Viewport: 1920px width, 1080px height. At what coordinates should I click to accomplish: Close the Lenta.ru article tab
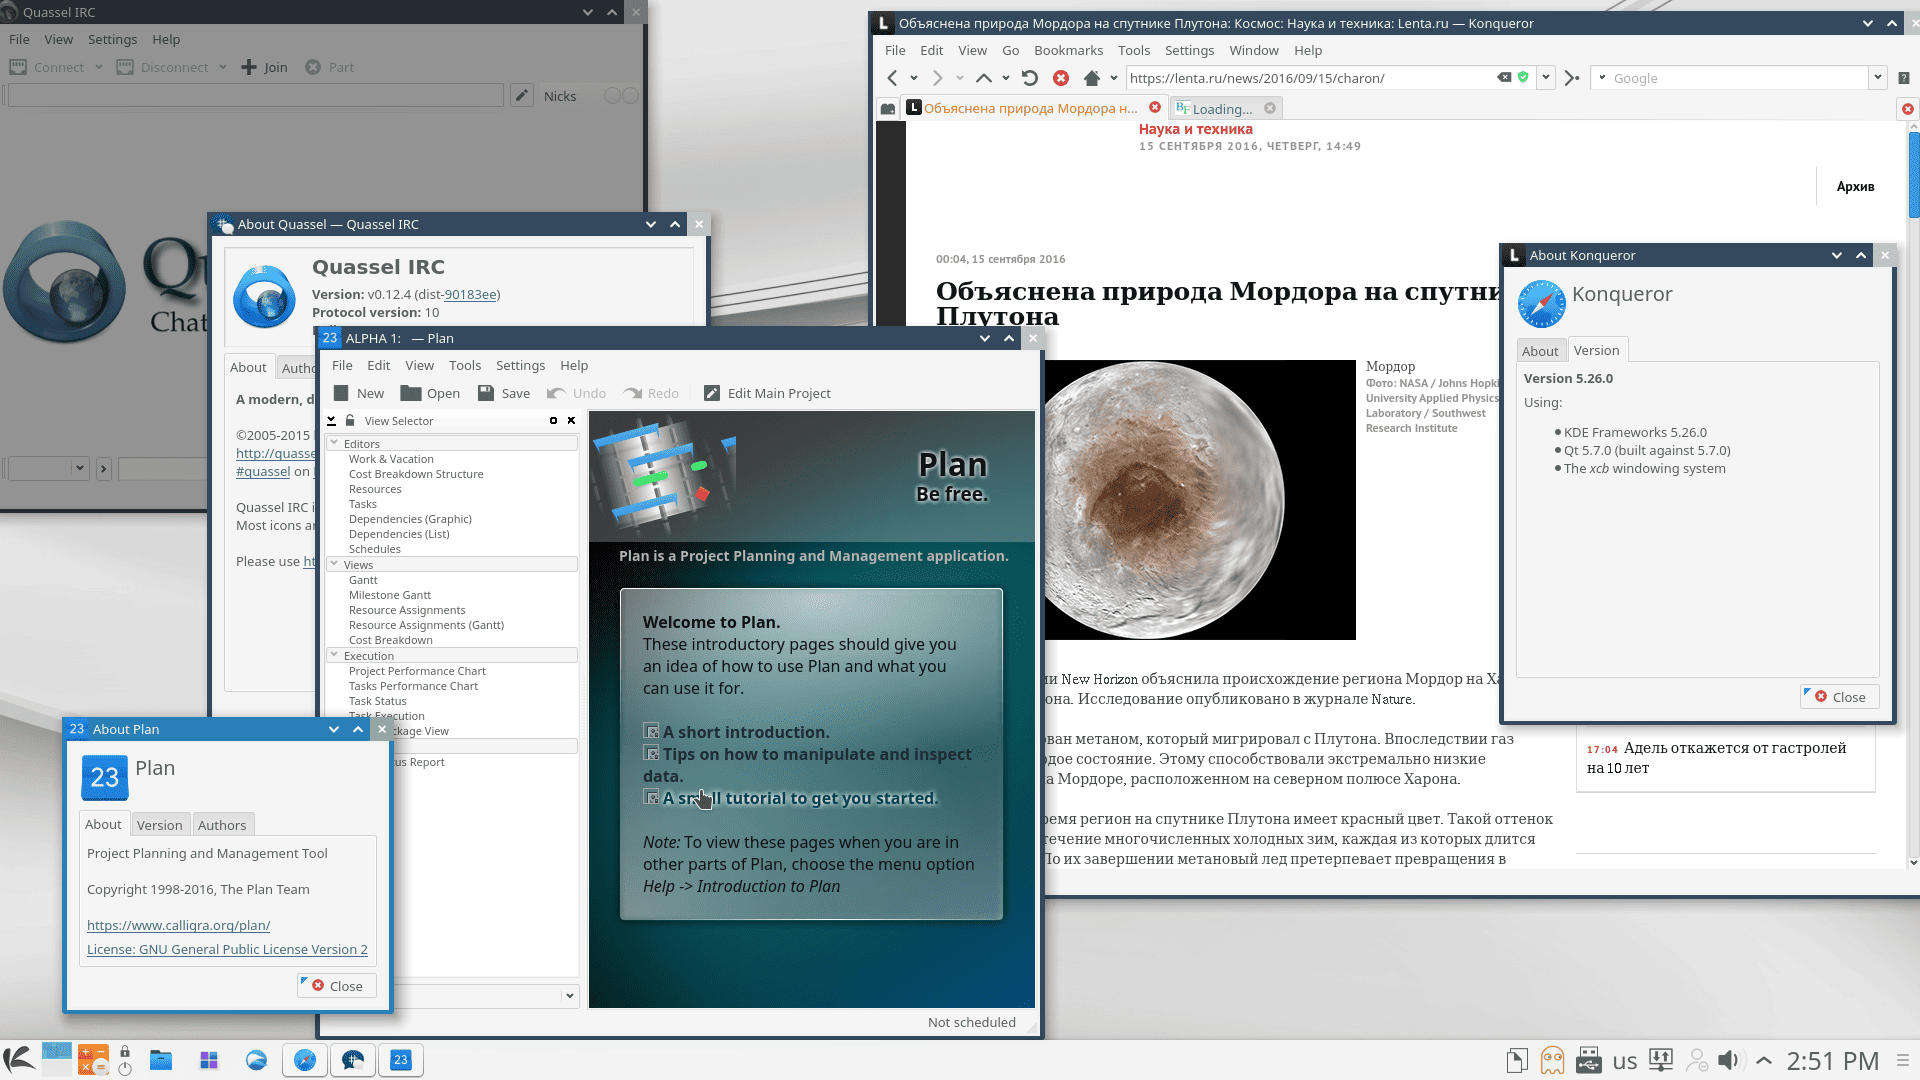pos(1155,107)
